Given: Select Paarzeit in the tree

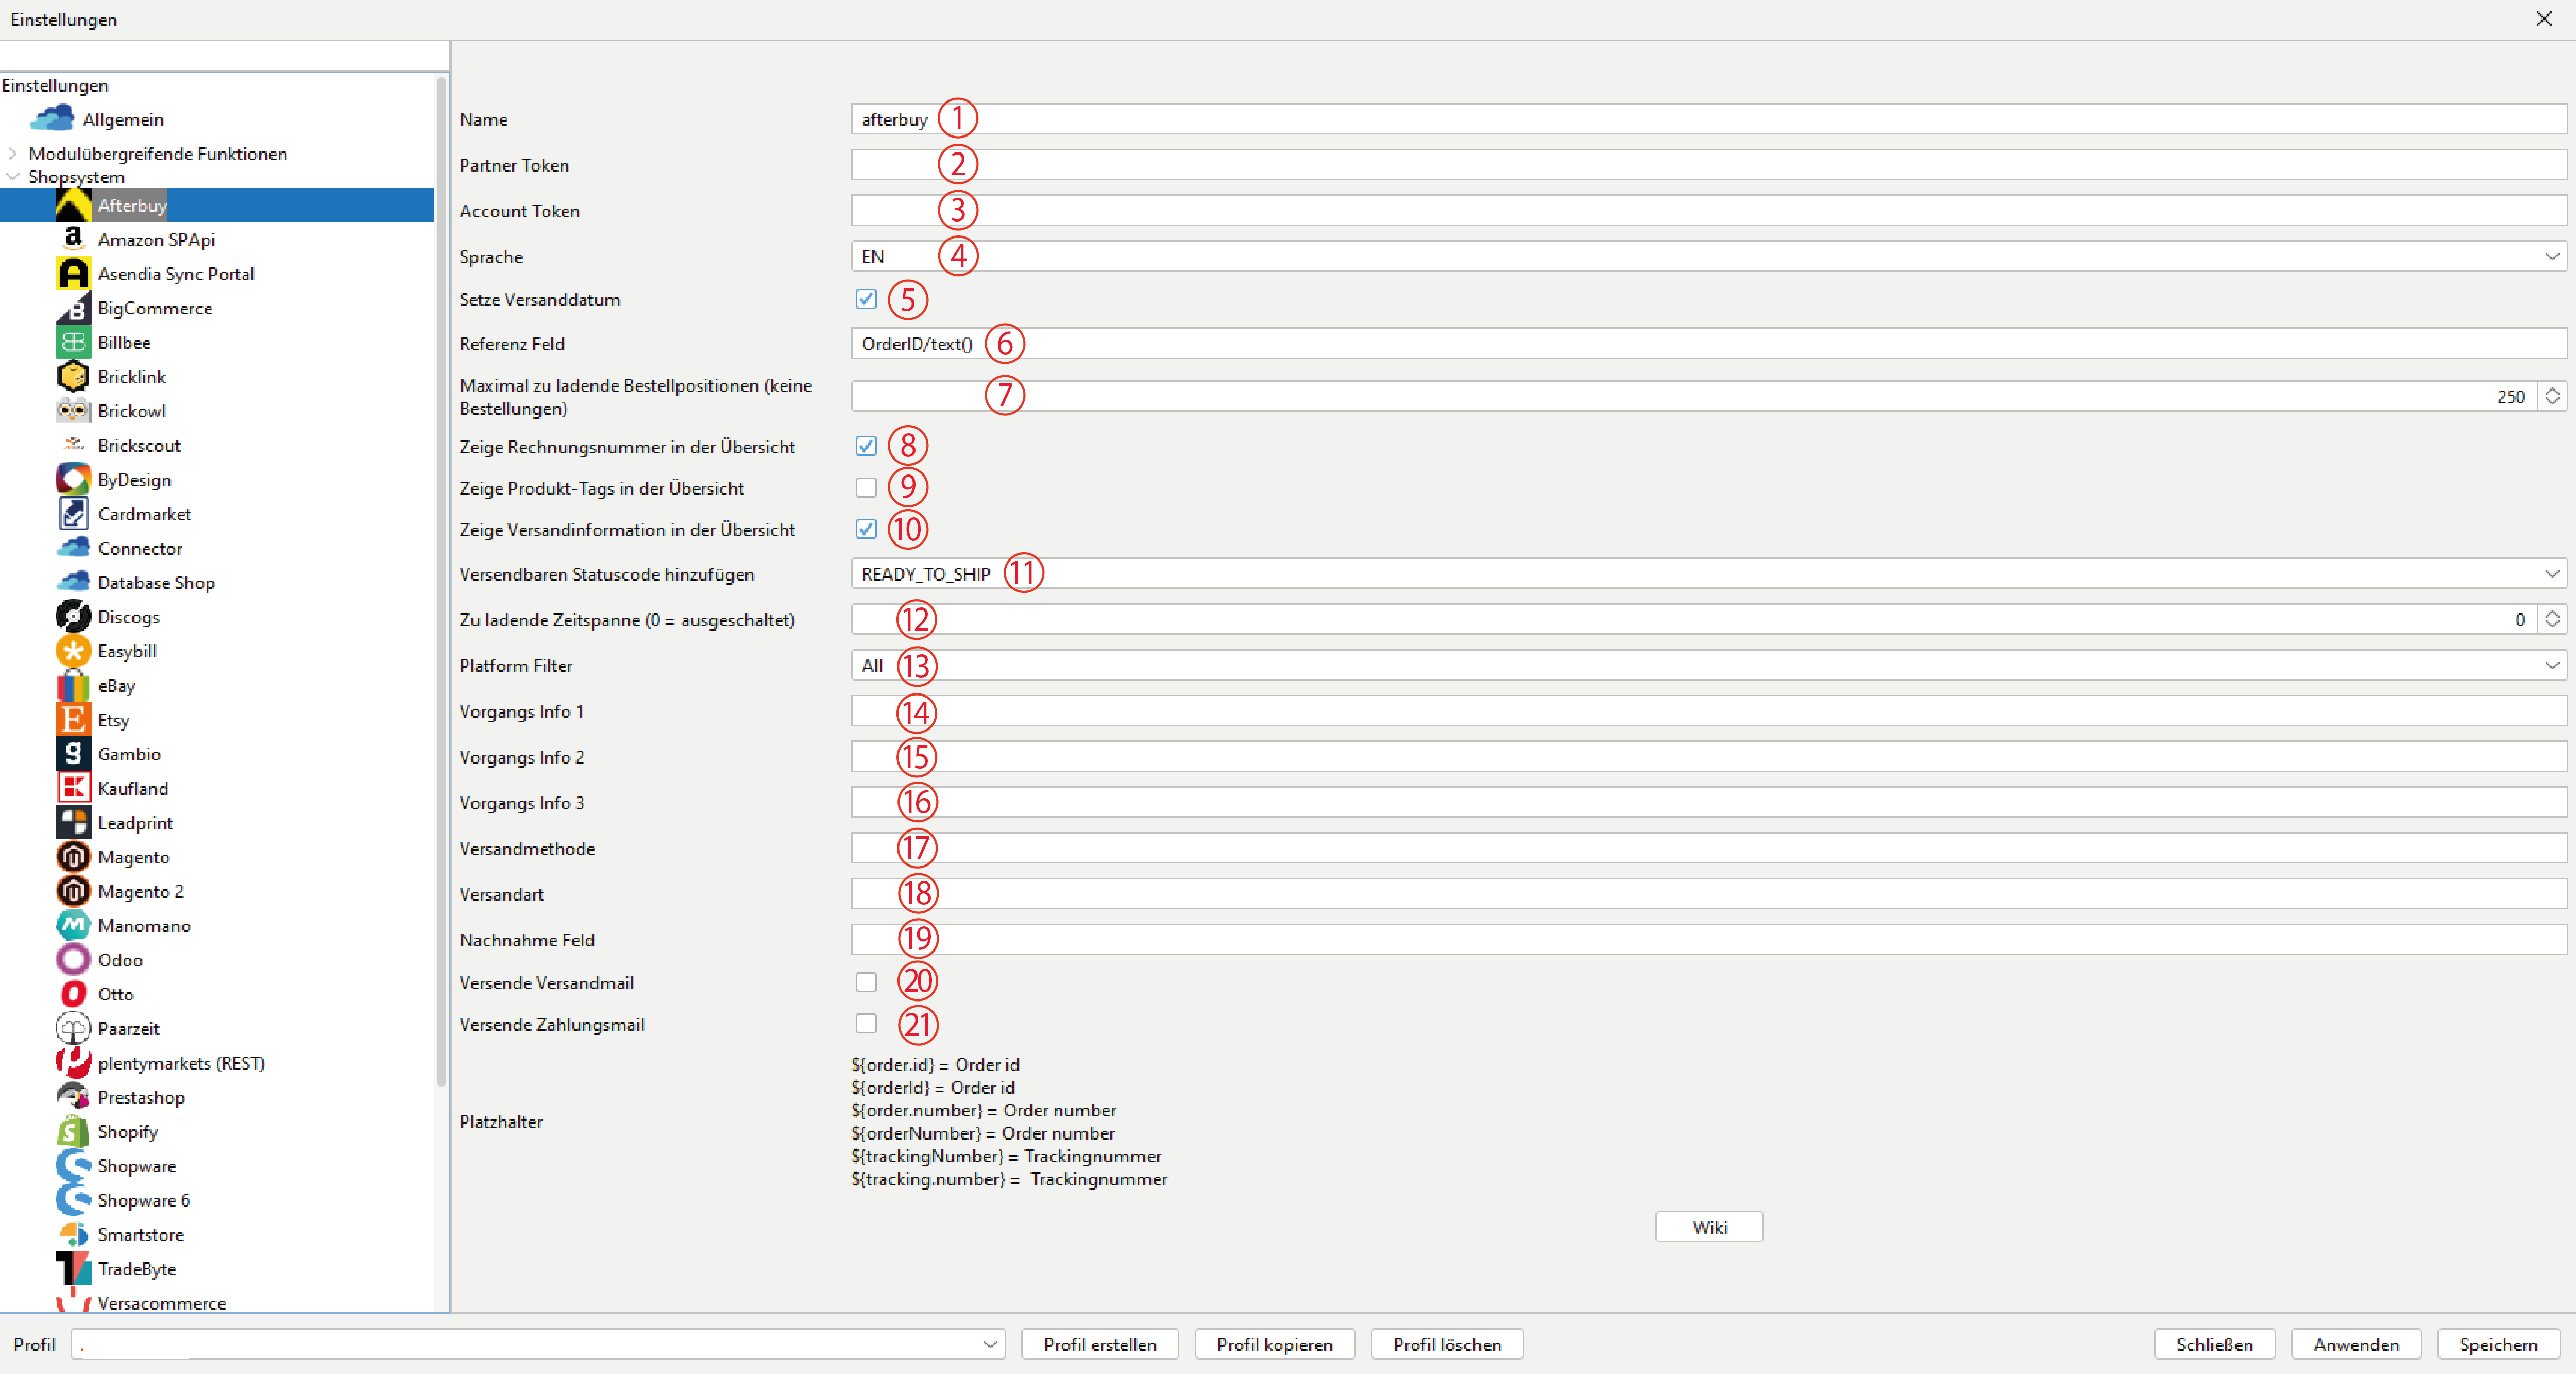Looking at the screenshot, I should tap(128, 1028).
